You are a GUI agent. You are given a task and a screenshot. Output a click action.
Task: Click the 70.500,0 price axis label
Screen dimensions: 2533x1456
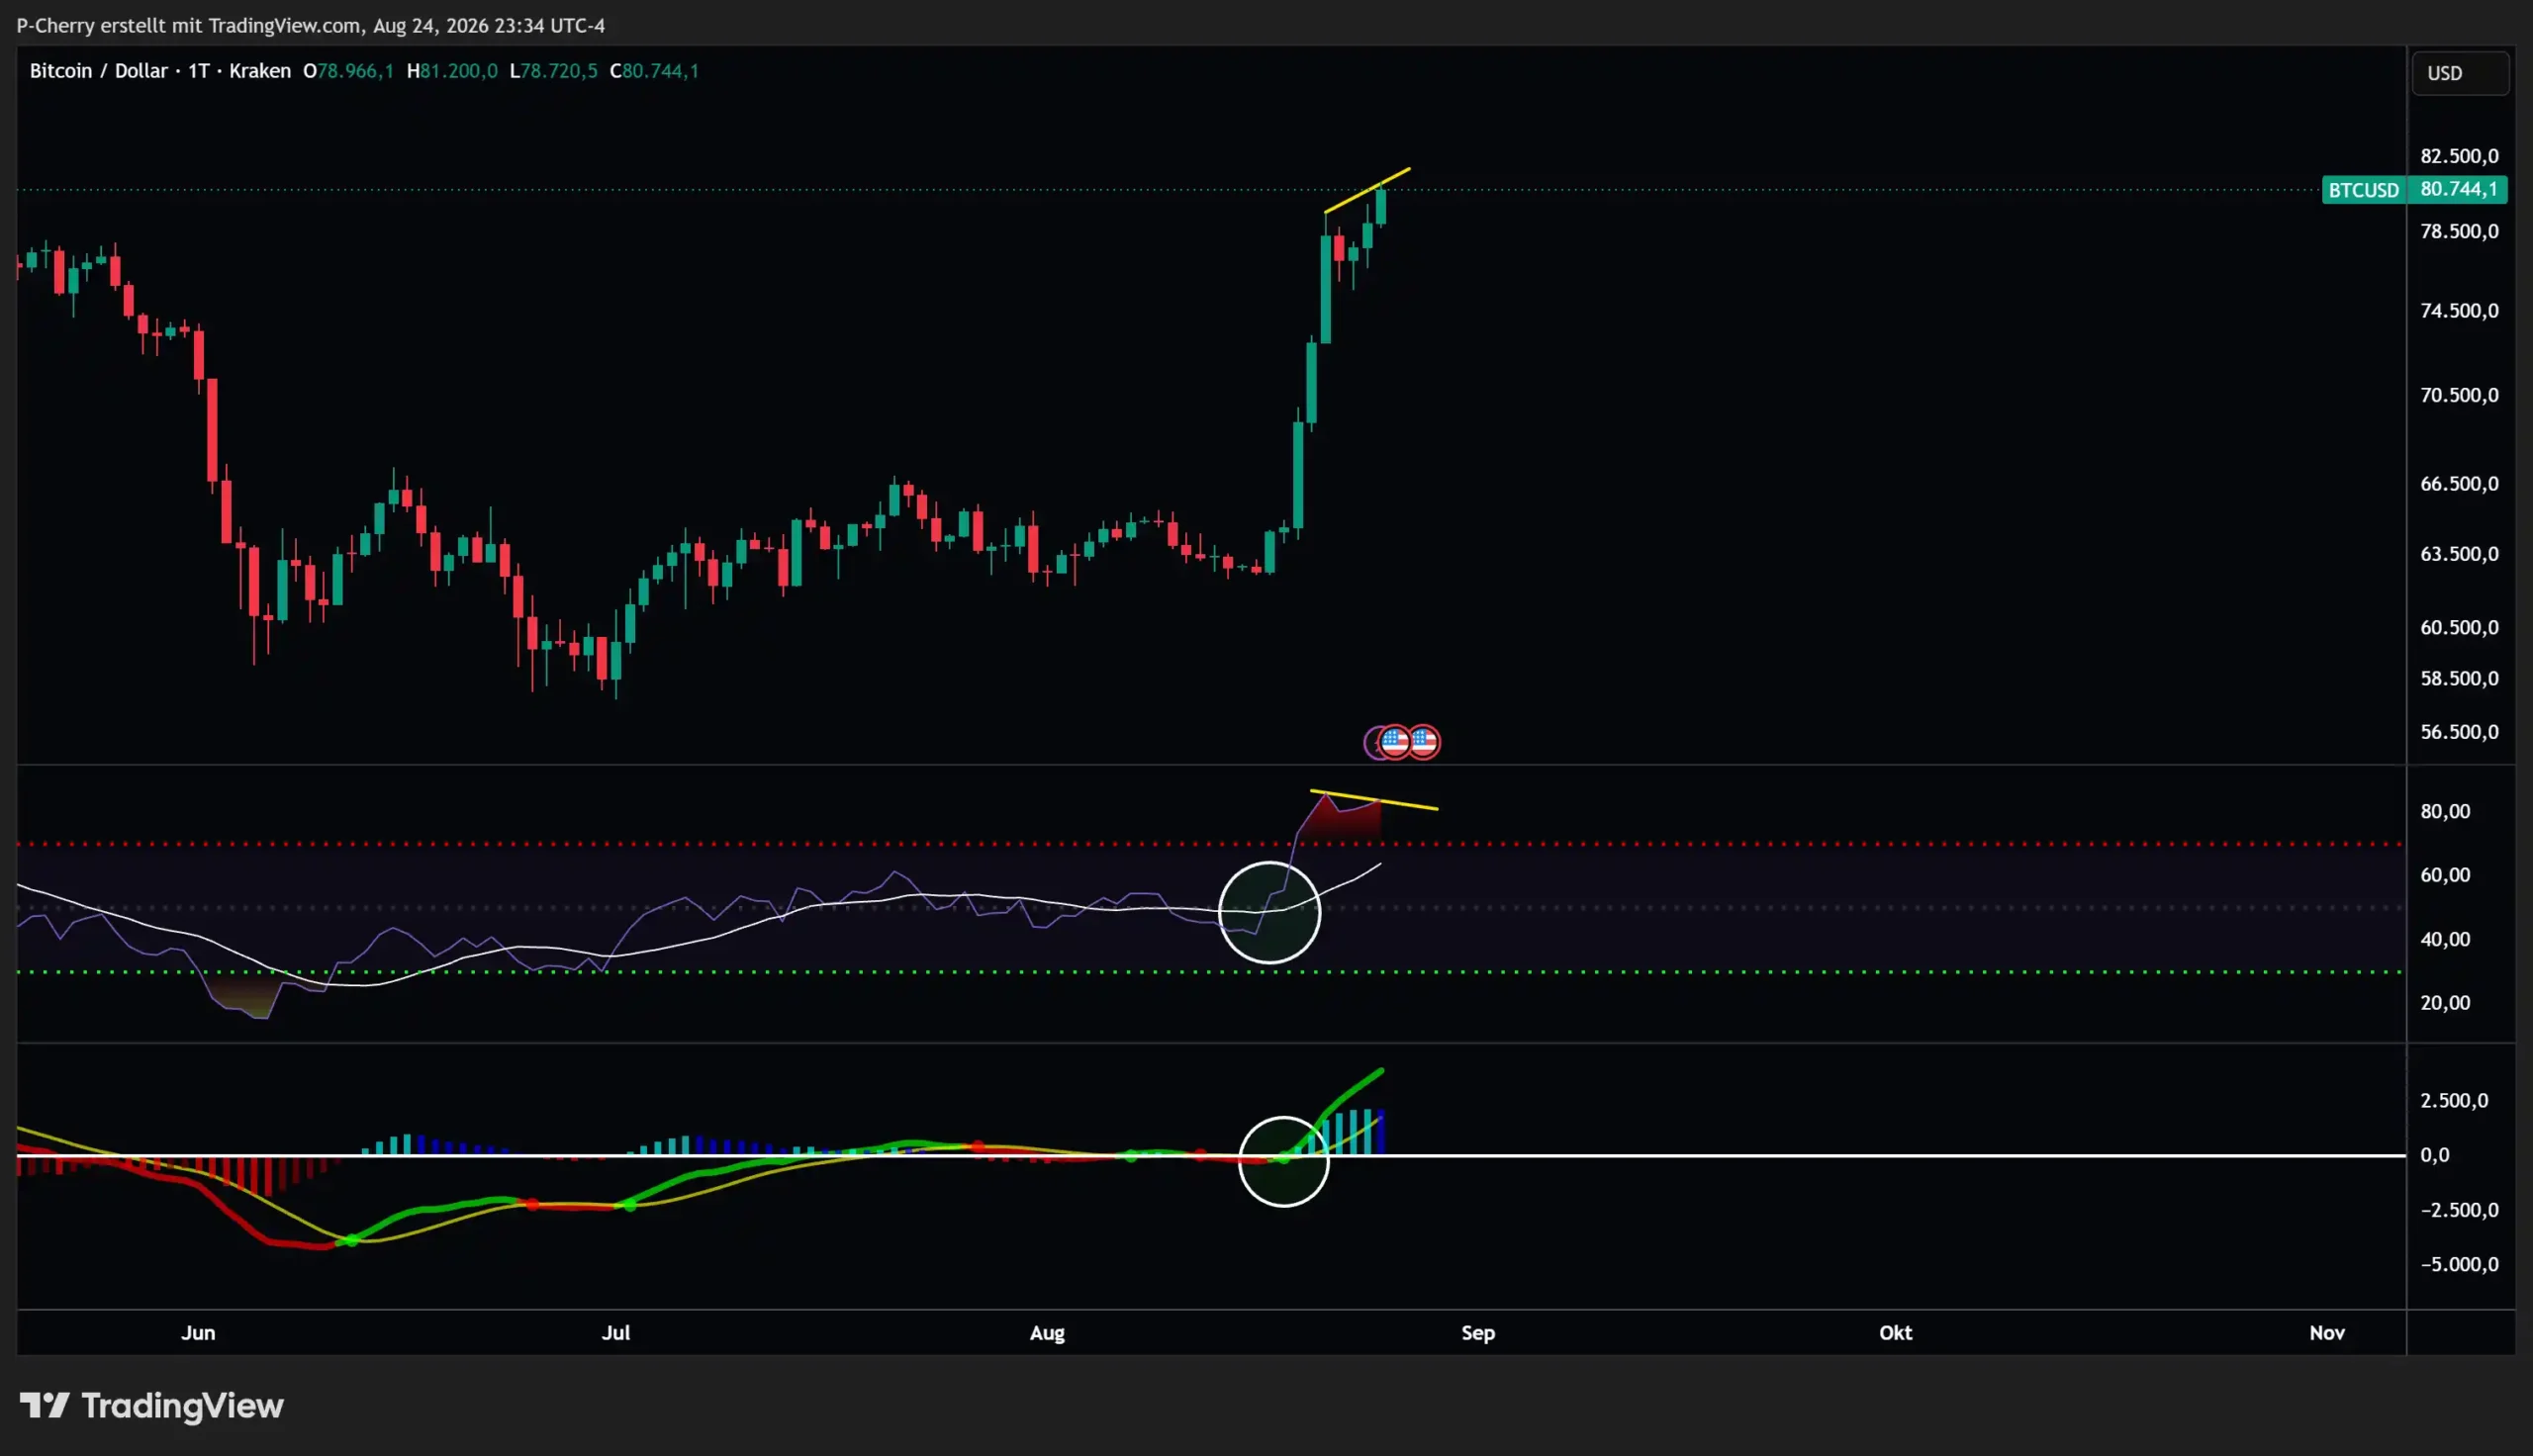pos(2459,396)
